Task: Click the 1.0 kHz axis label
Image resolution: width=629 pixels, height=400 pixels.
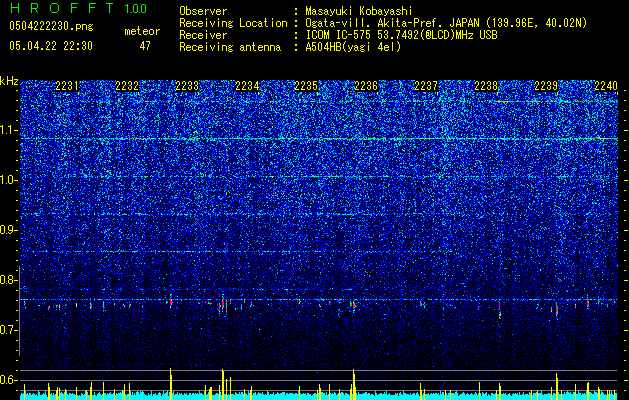Action: coord(9,180)
